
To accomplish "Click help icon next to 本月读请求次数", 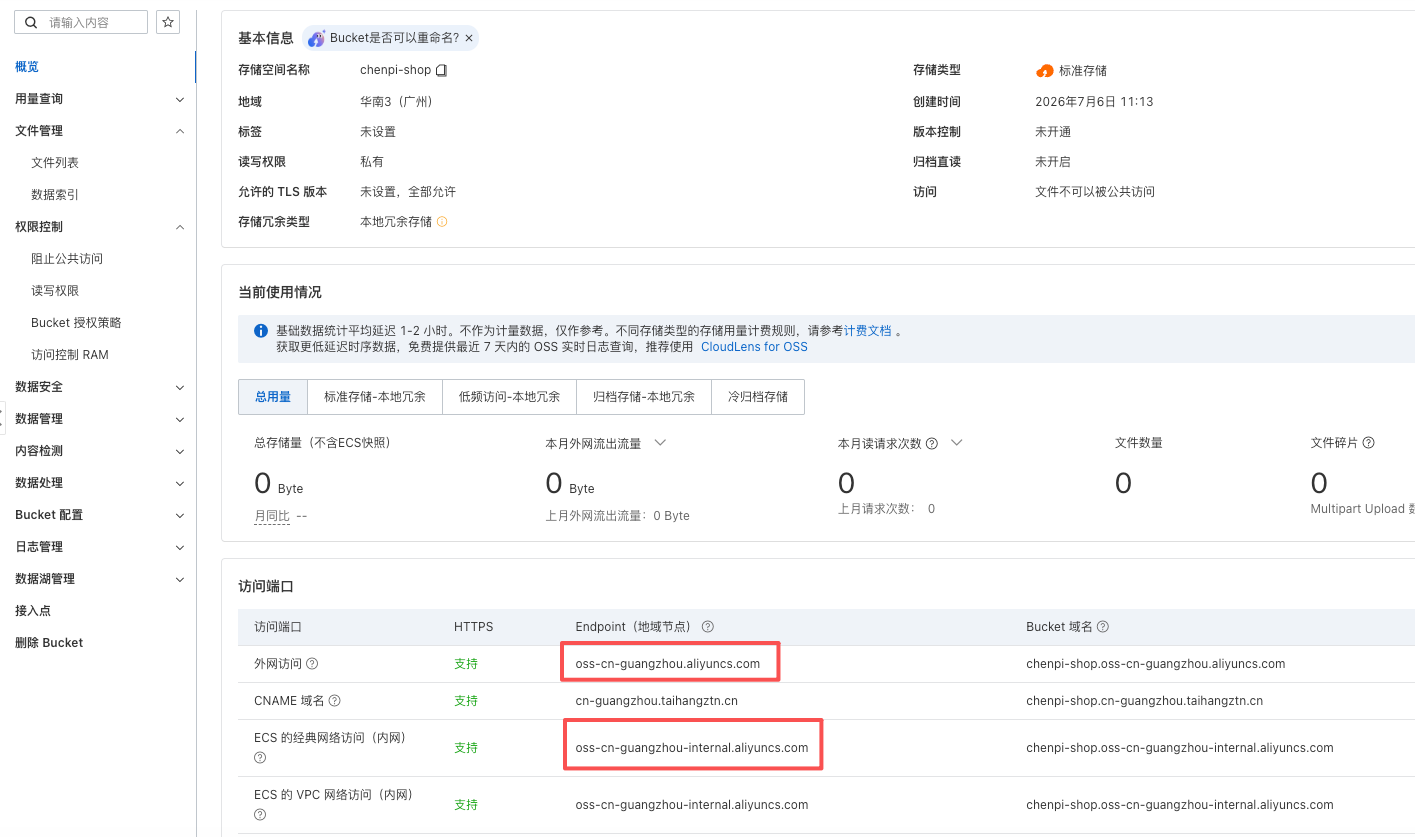I will click(x=932, y=443).
